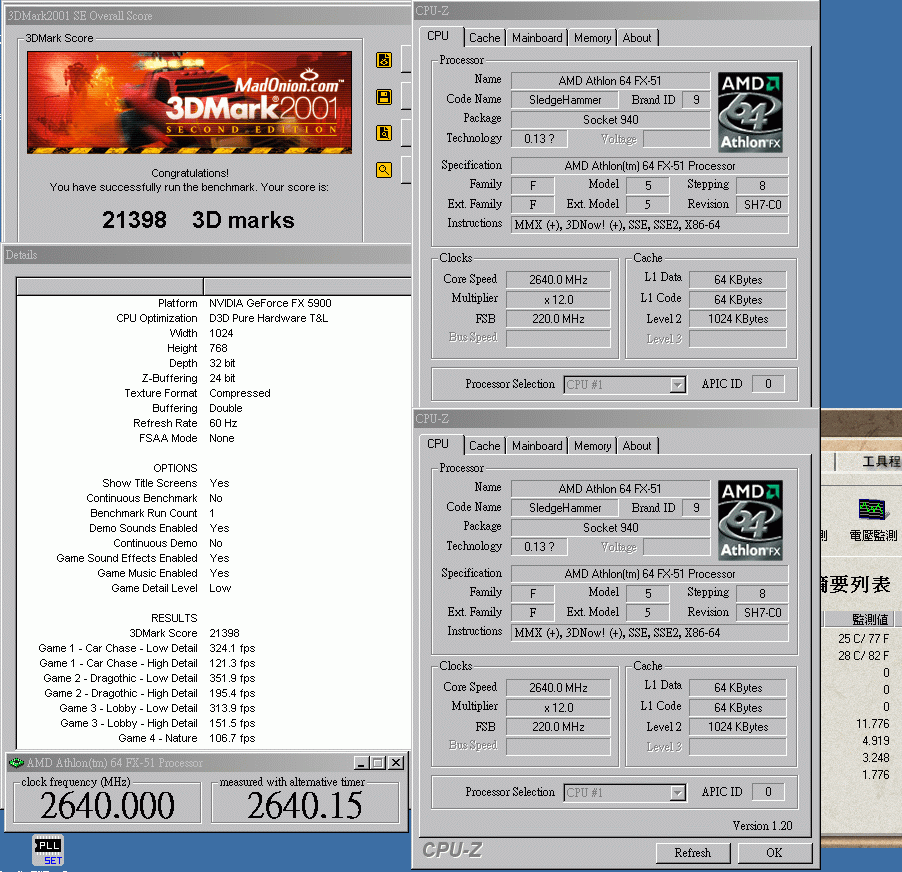Click the Revision SH7-C0 value in lower CPU-Z
The width and height of the screenshot is (902, 872).
click(x=762, y=613)
